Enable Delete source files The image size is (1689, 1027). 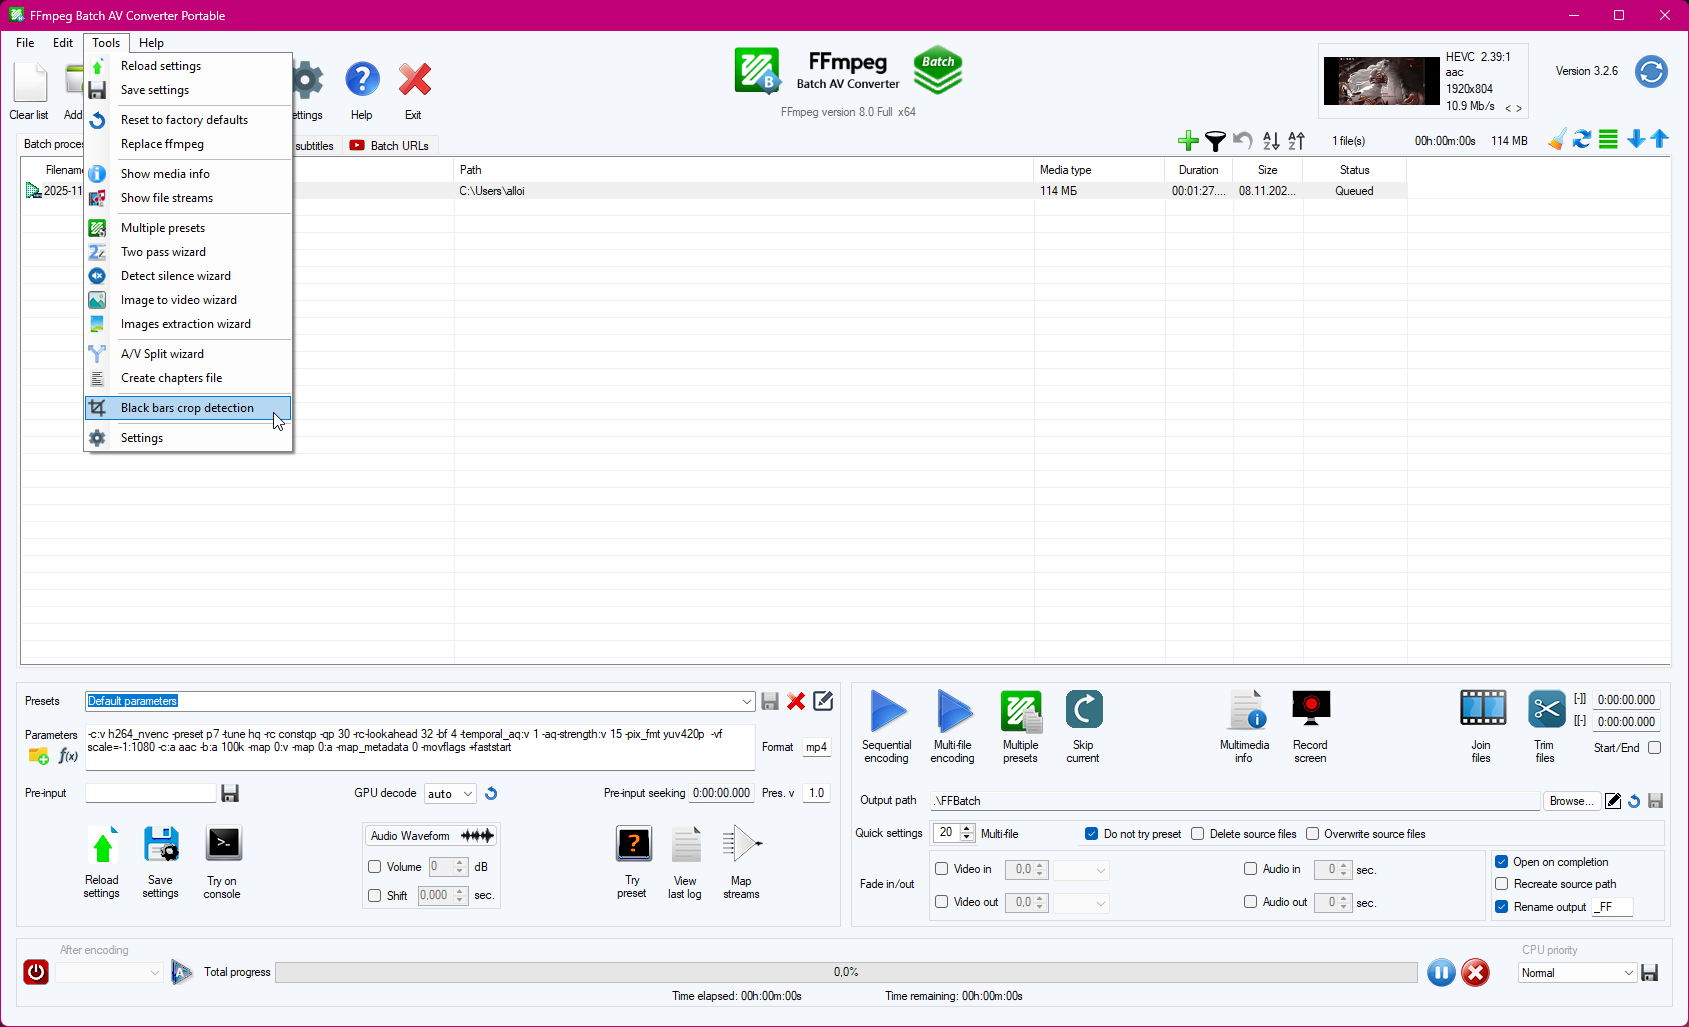point(1197,834)
